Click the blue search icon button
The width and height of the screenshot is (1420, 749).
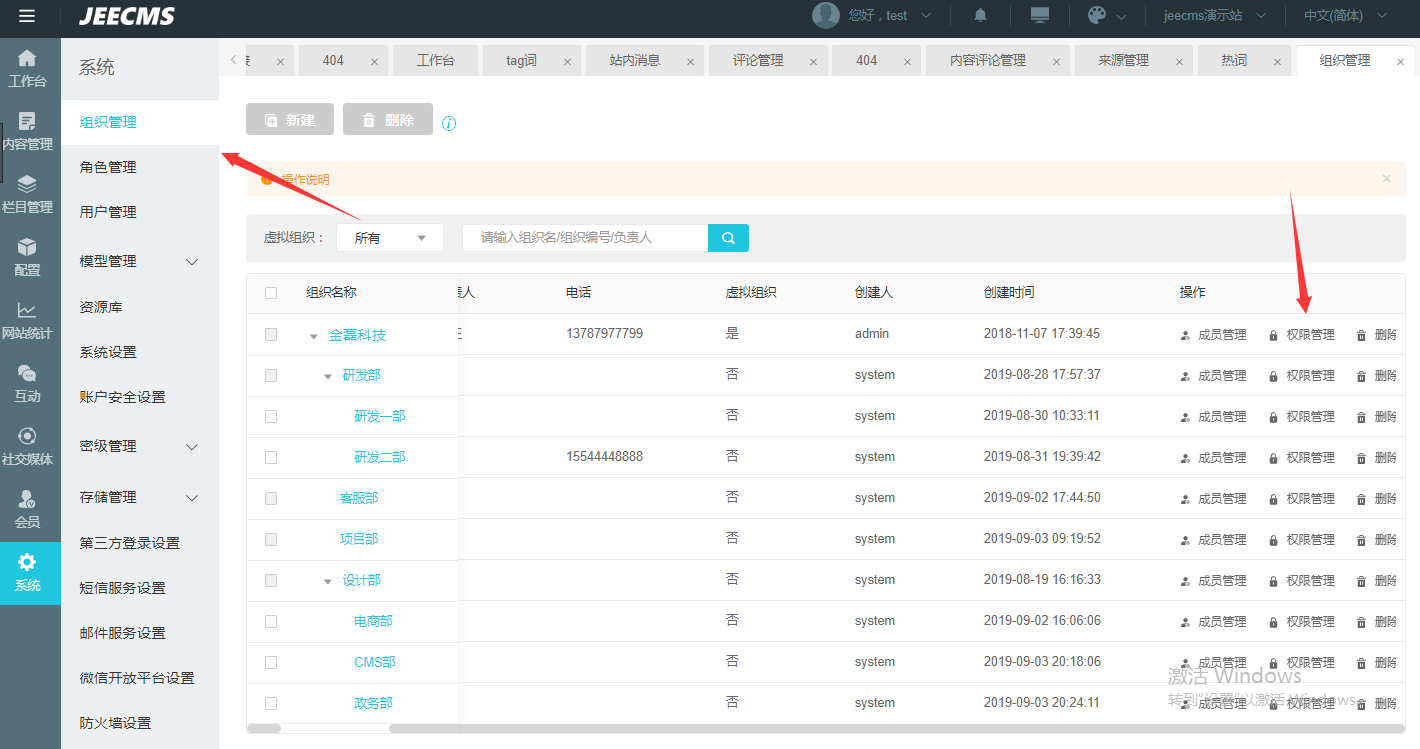[728, 238]
